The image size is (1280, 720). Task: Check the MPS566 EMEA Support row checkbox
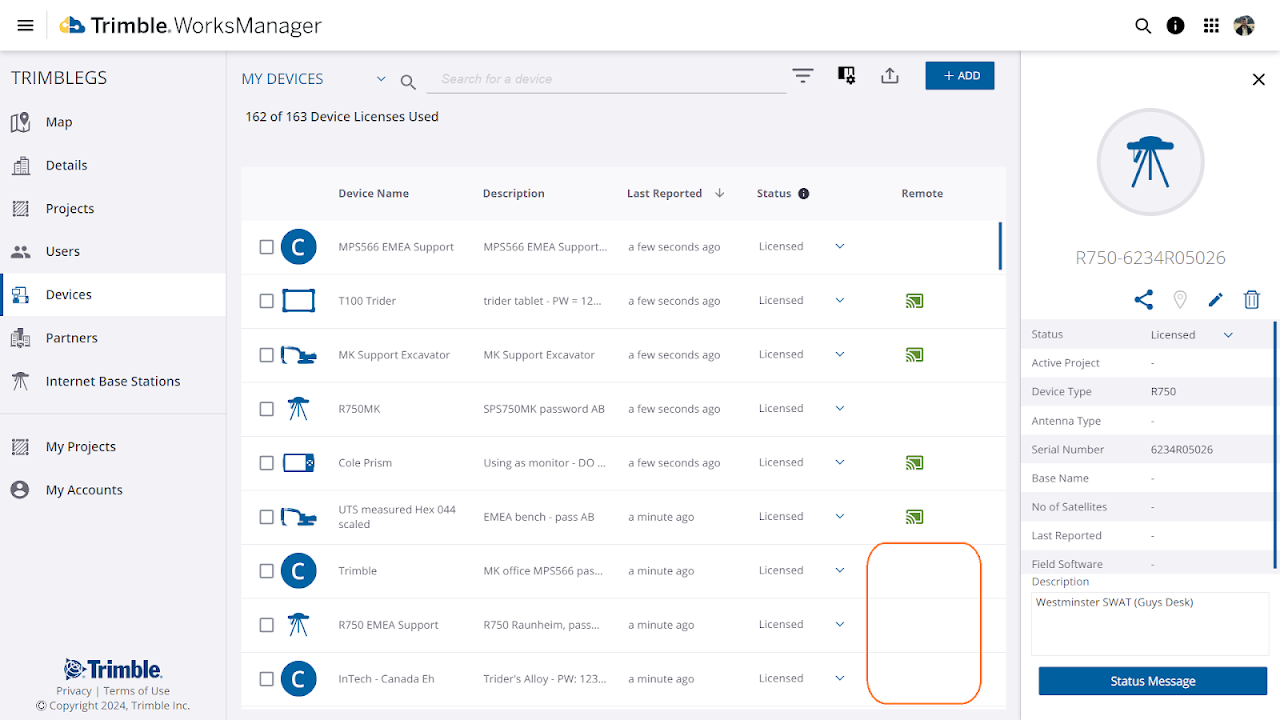(267, 247)
